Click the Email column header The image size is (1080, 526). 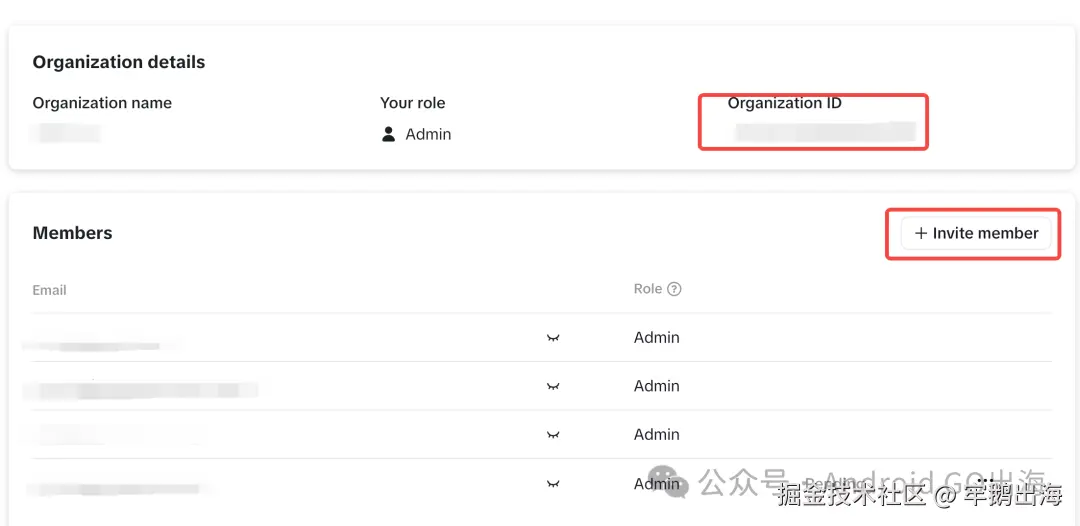click(x=49, y=290)
